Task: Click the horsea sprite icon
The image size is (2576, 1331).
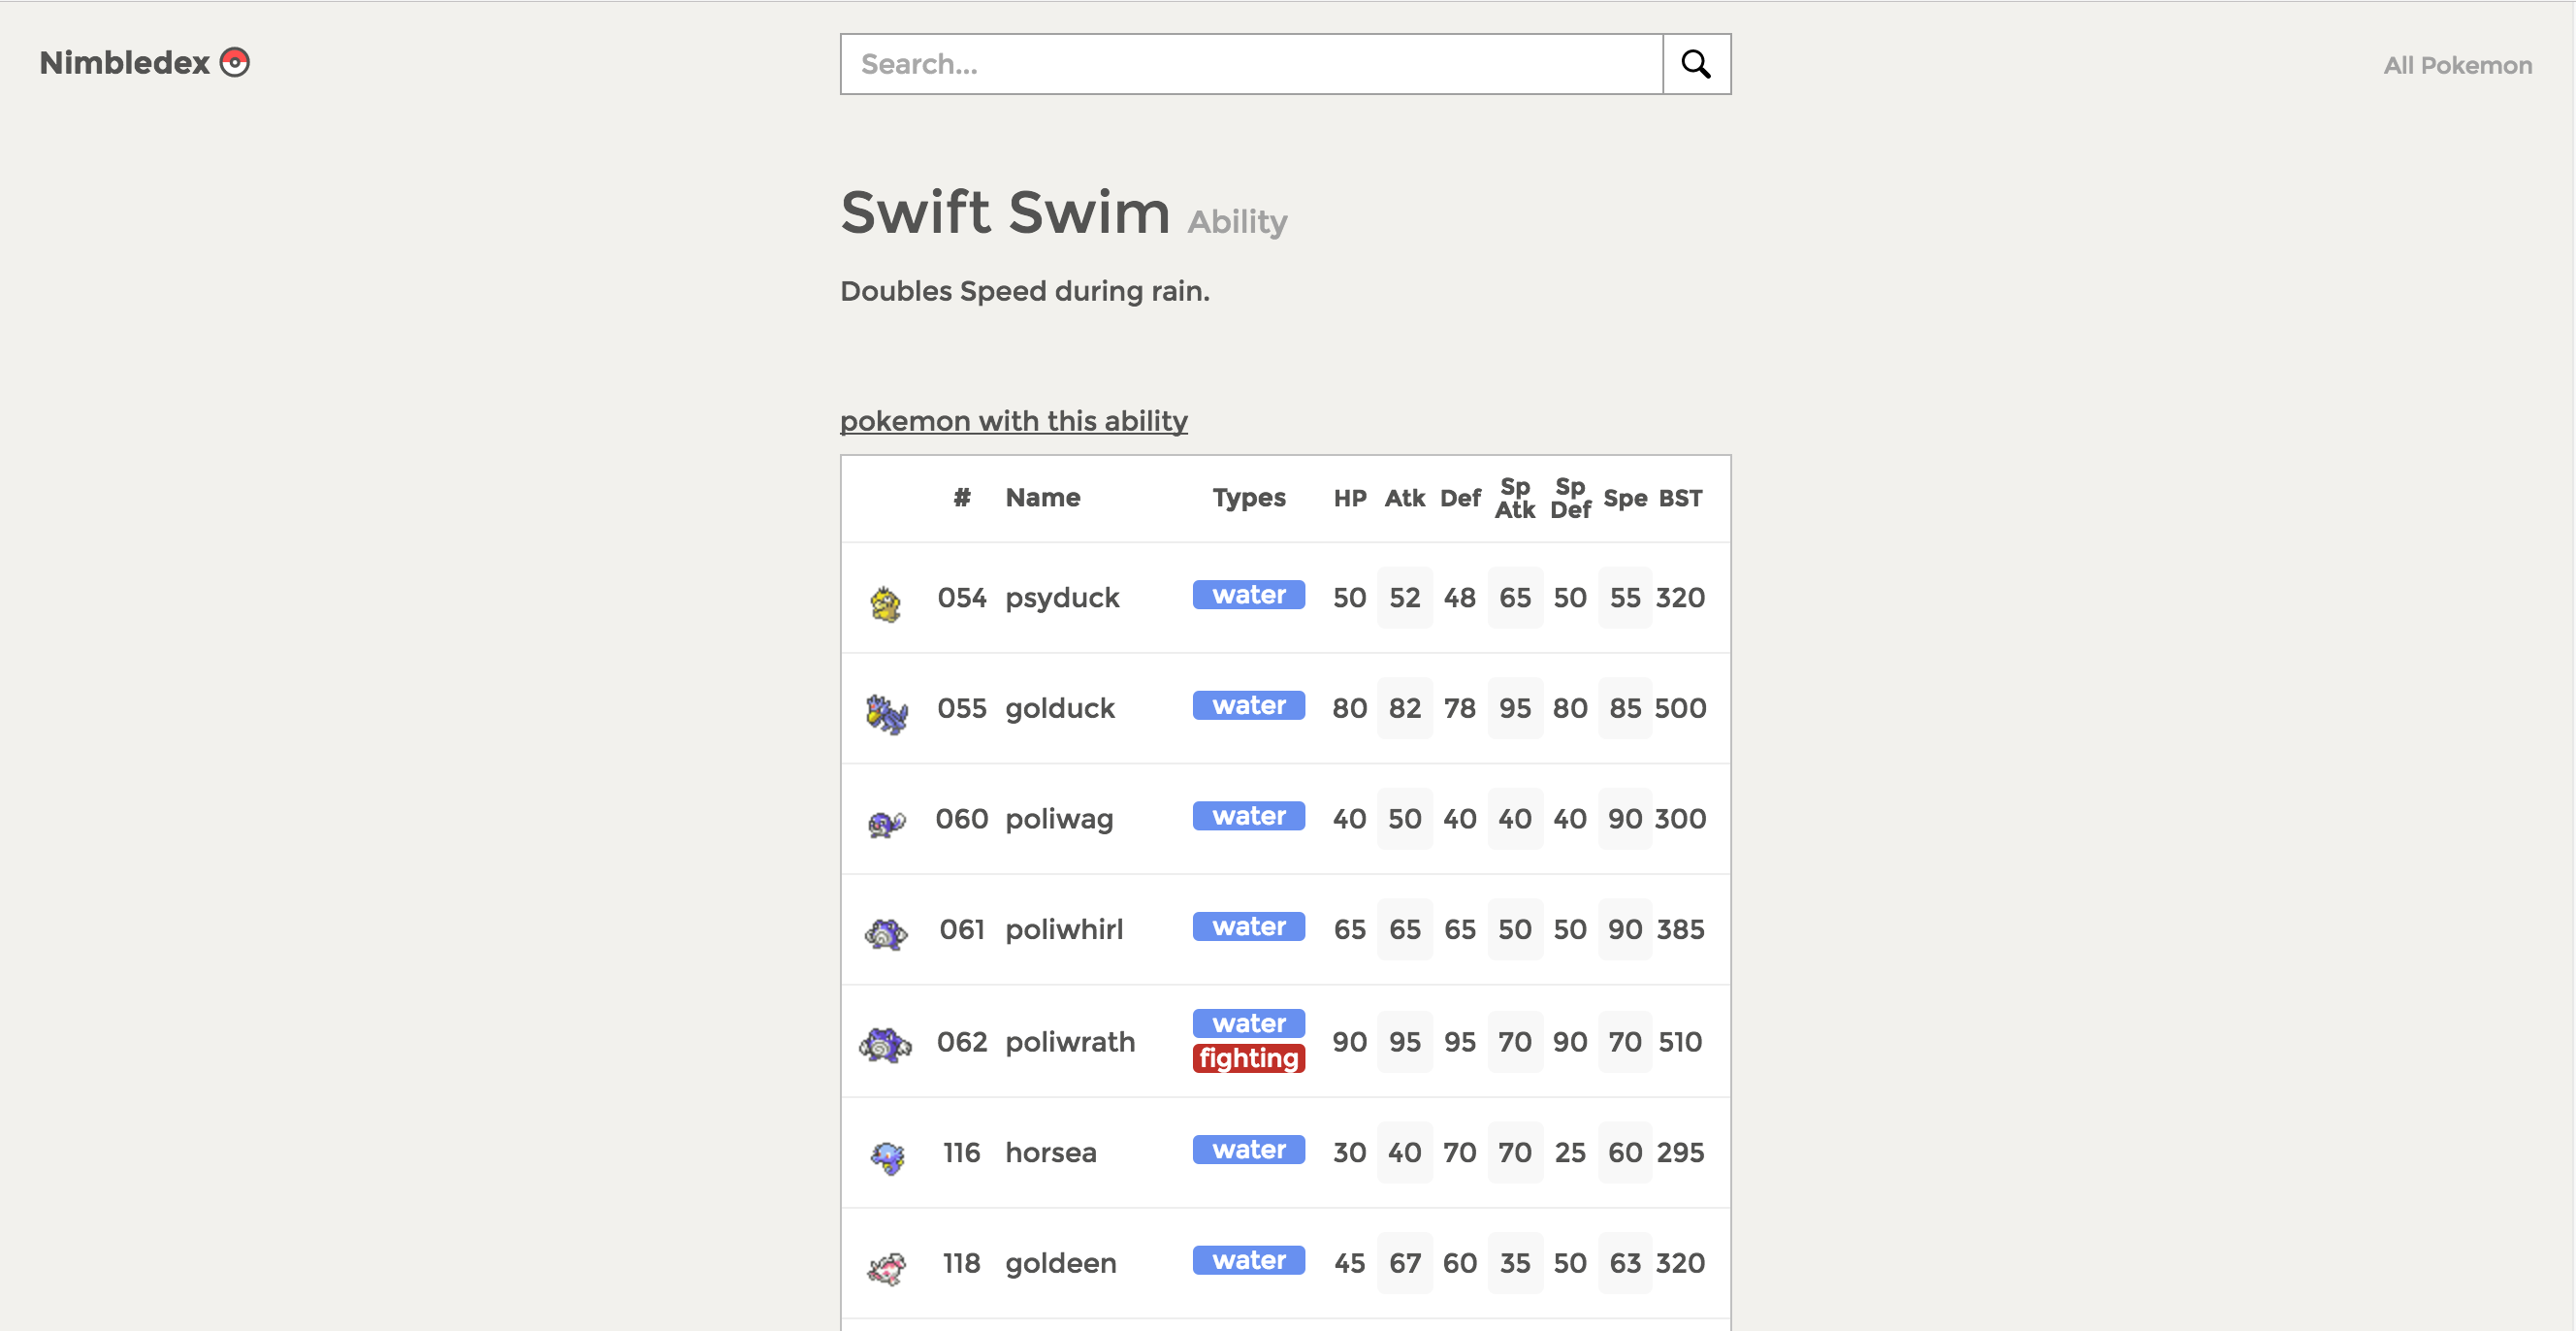Action: (887, 1156)
